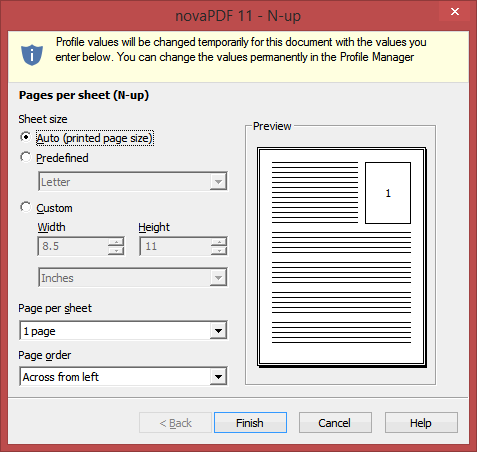Image resolution: width=477 pixels, height=452 pixels.
Task: Increase Width with the up spinner arrow
Action: [116, 242]
